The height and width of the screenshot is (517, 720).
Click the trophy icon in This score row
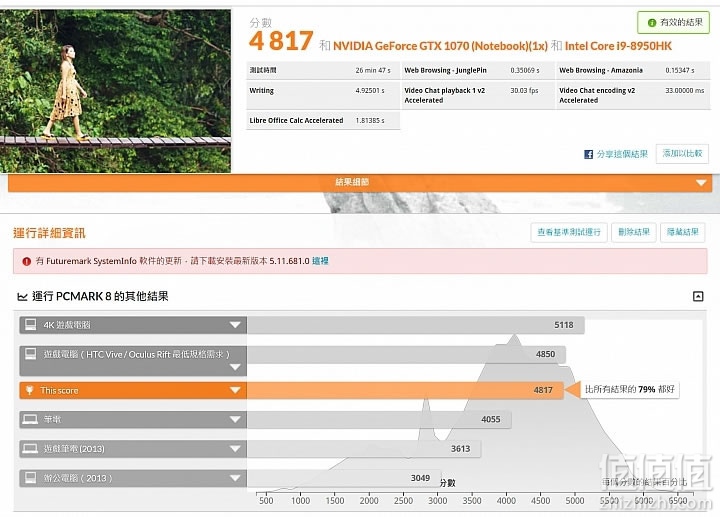(29, 390)
